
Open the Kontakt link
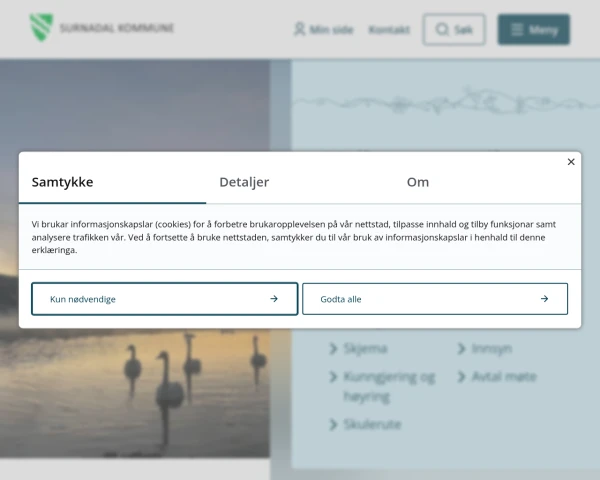coord(389,29)
